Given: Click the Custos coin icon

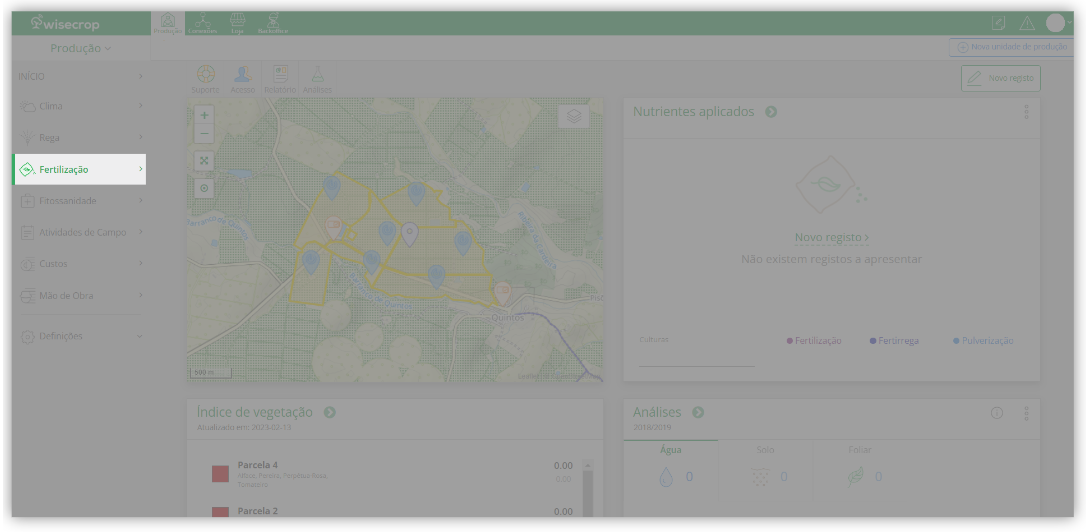Looking at the screenshot, I should [27, 264].
